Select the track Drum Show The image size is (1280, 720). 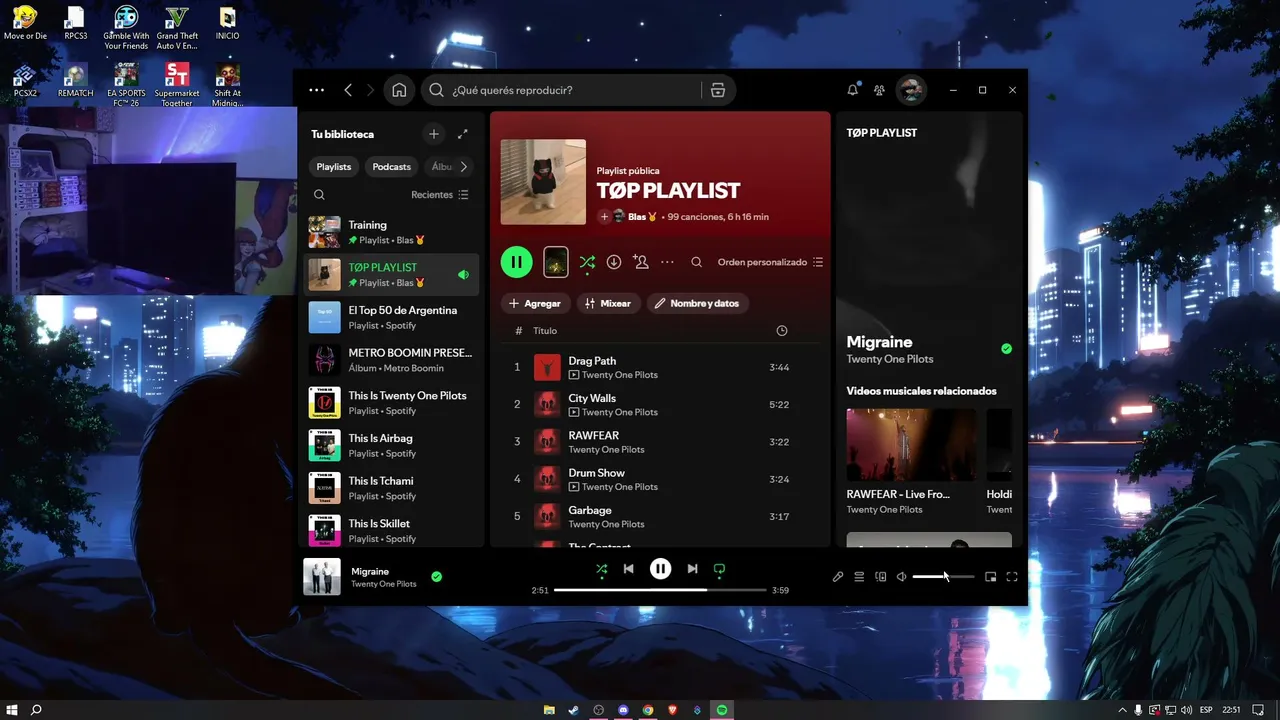660,479
